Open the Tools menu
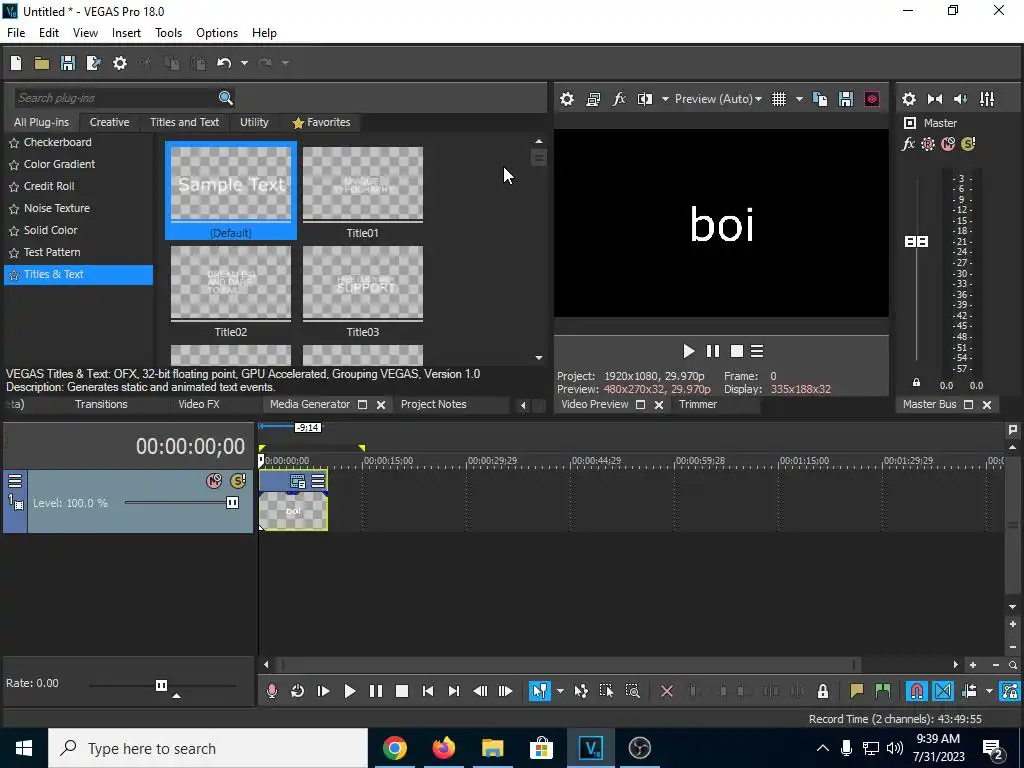Viewport: 1024px width, 768px height. point(168,33)
